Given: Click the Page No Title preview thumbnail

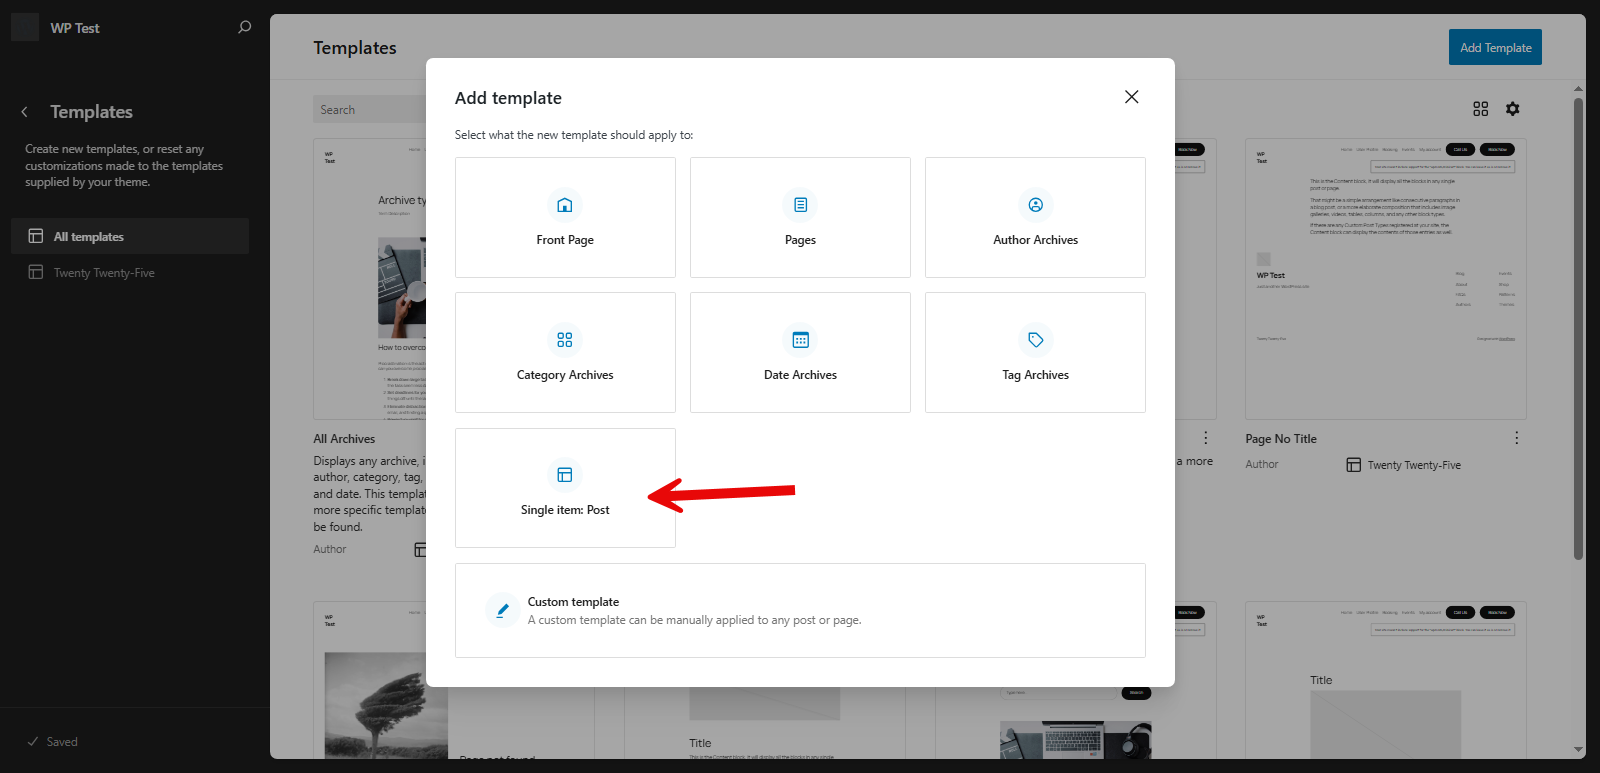Looking at the screenshot, I should (x=1385, y=279).
